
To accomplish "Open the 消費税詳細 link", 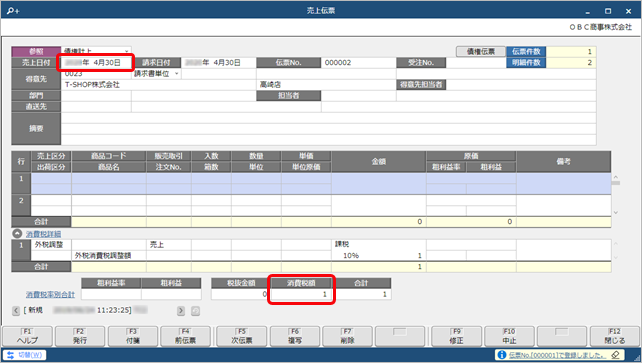I will click(43, 234).
